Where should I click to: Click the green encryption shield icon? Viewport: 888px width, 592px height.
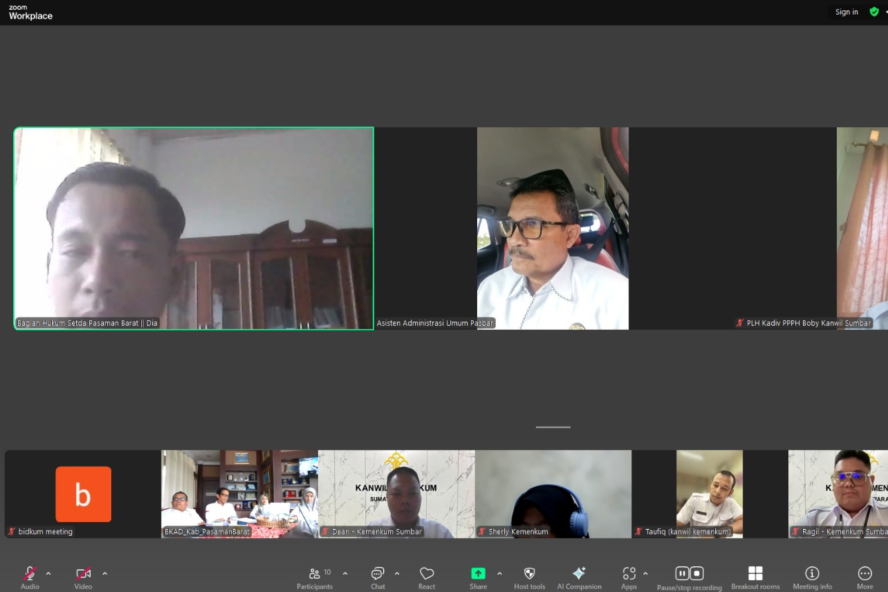(x=874, y=12)
